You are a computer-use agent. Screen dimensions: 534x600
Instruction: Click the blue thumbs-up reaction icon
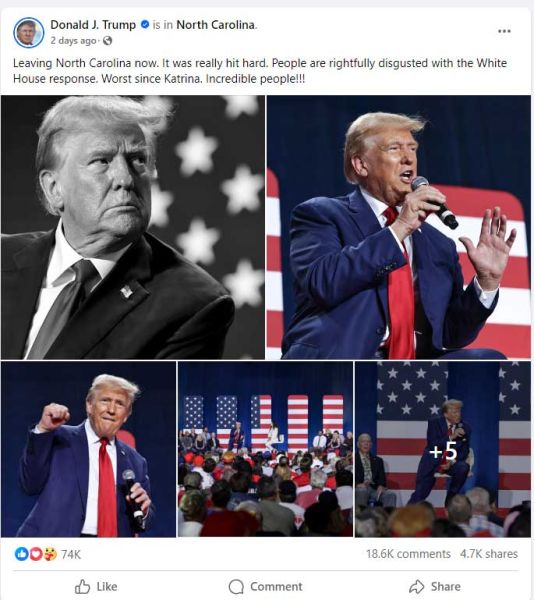[21, 554]
